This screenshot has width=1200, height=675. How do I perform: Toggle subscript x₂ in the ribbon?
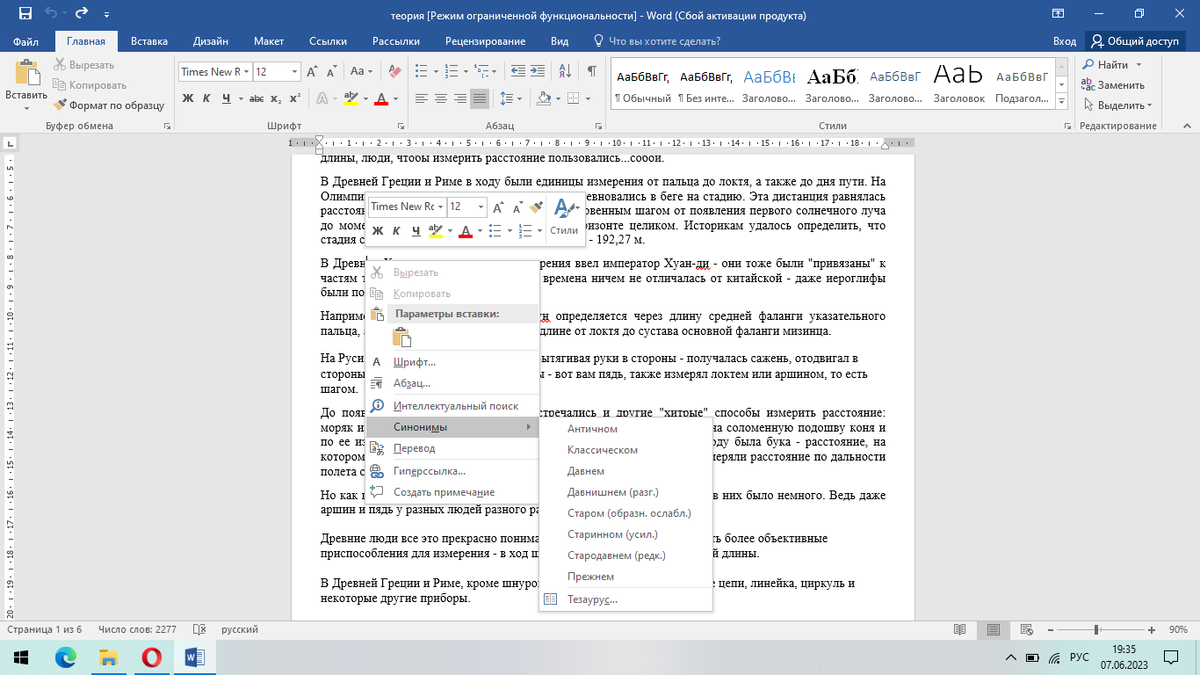coord(277,98)
